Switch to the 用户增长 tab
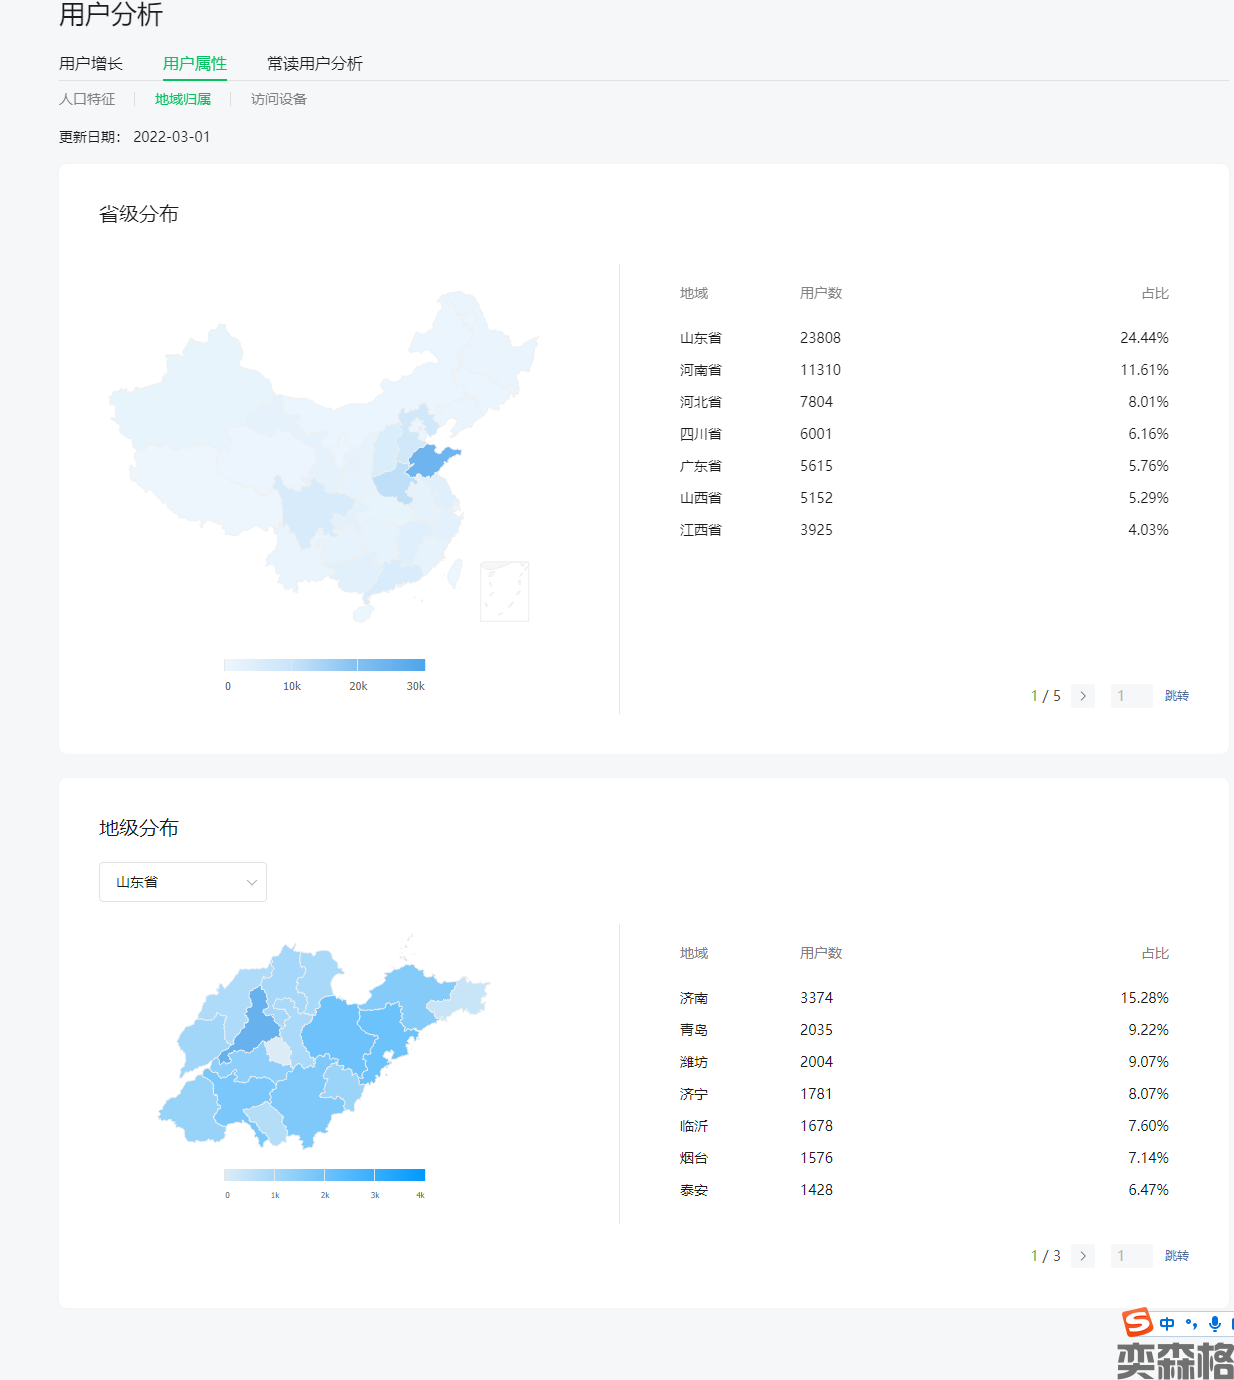1234x1380 pixels. pyautogui.click(x=90, y=64)
